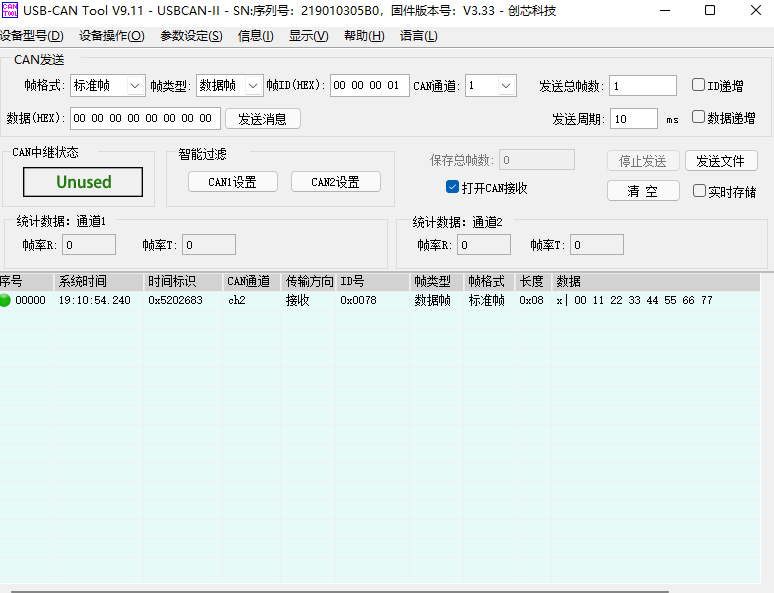774x593 pixels.
Task: Open the 帧类型 dropdown showing 数据帧
Action: (230, 86)
